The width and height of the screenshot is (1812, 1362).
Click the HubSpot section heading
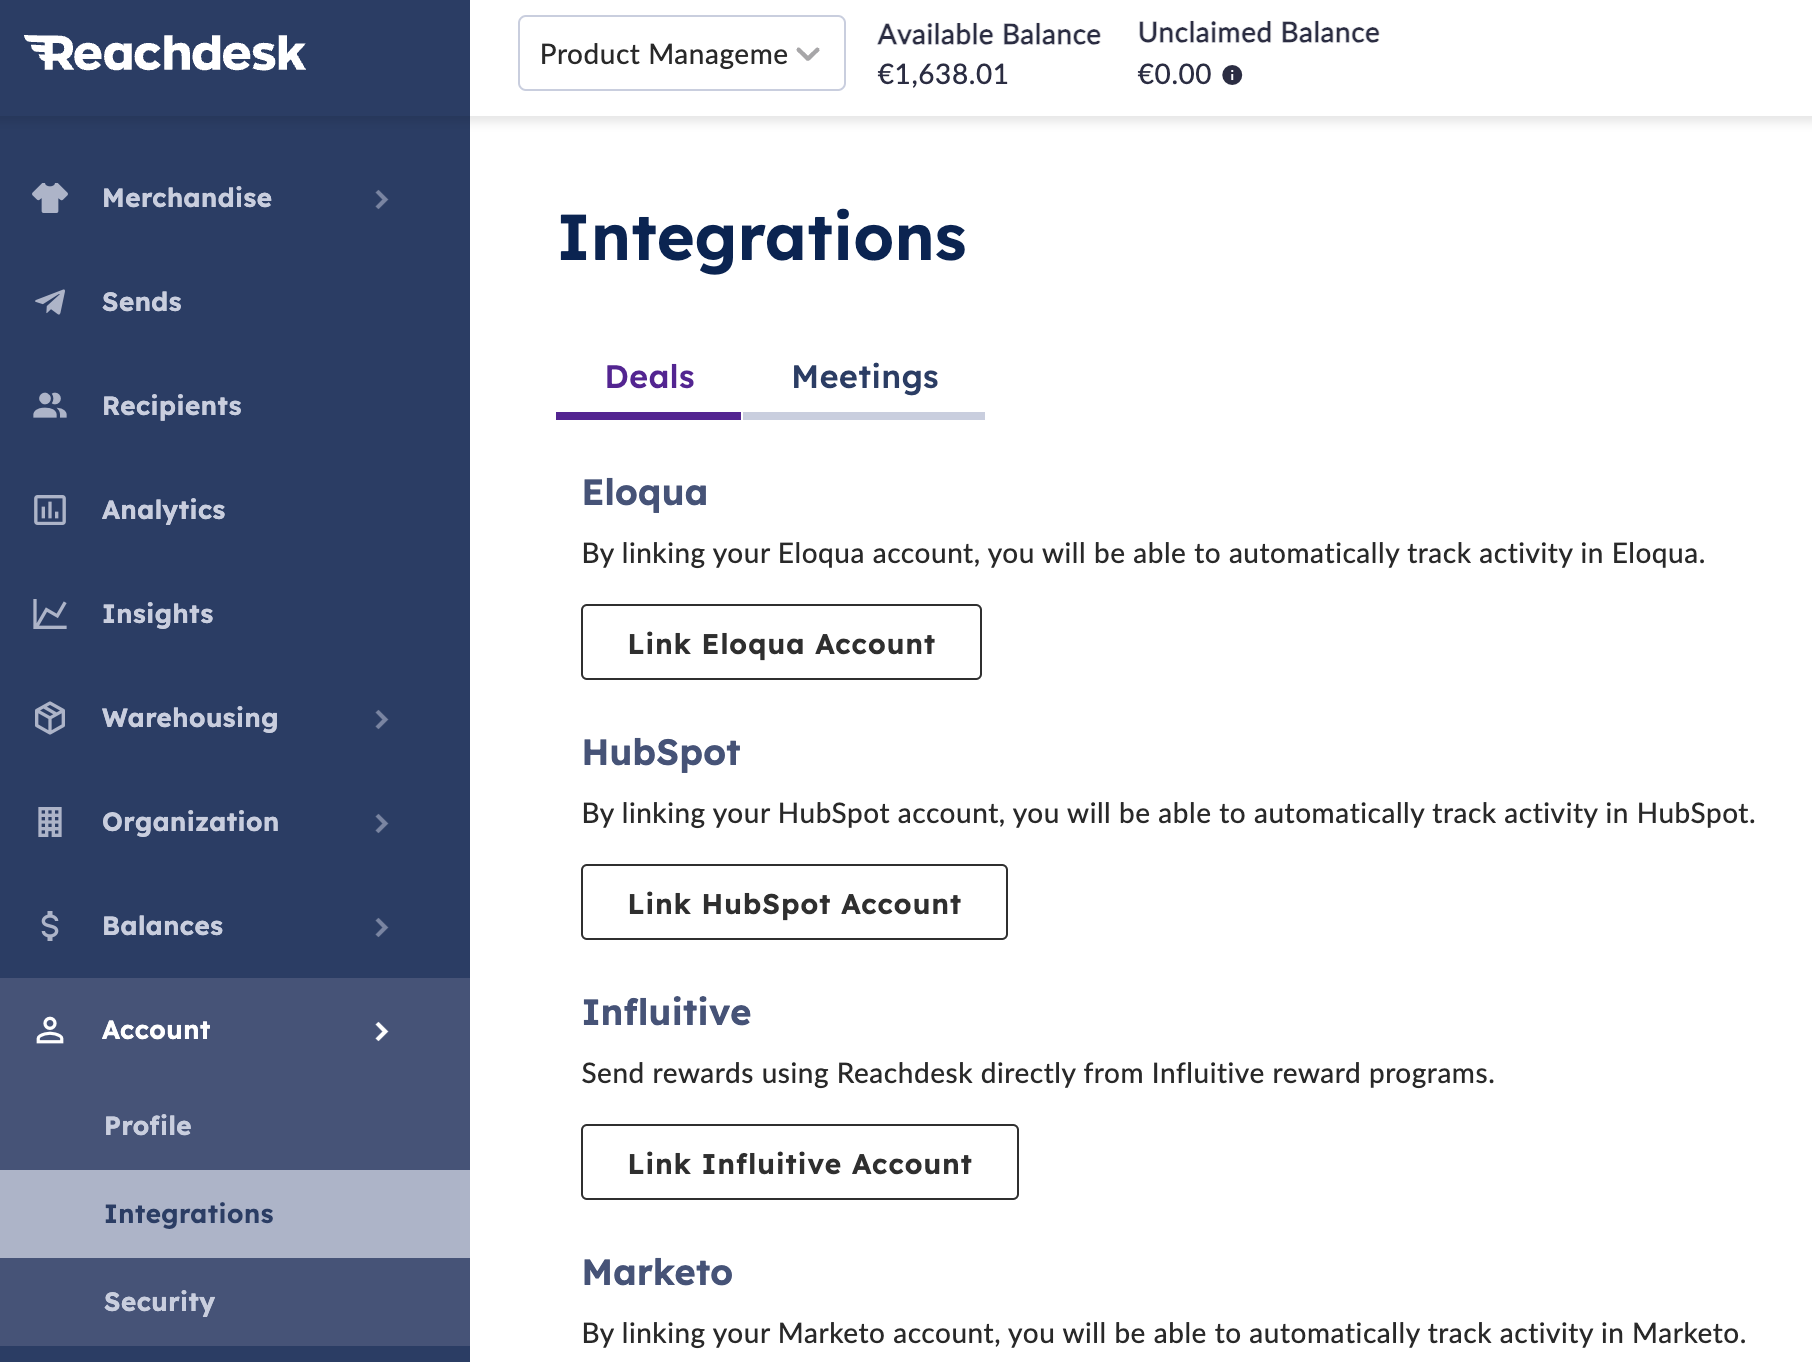661,752
